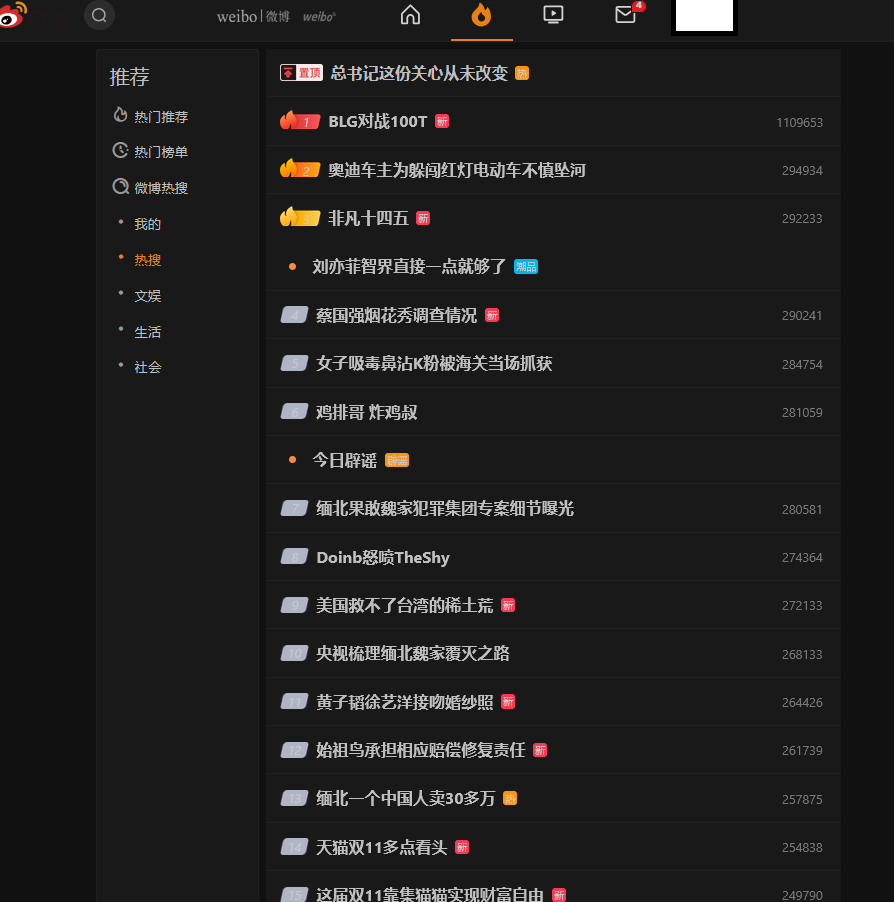894x902 pixels.
Task: Open topic 美国救不了台湾的稀土荒
Action: click(404, 605)
